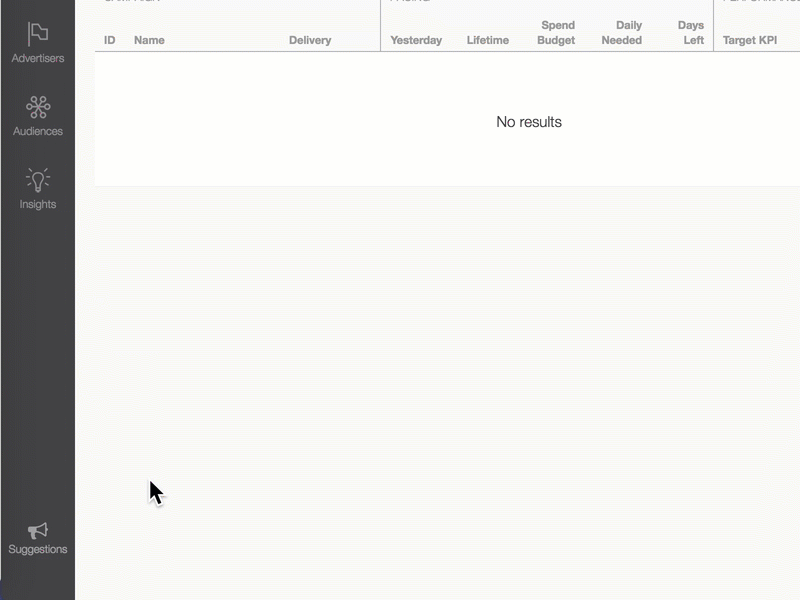Viewport: 800px width, 600px height.
Task: Sort by the Spend Budget column
Action: 556,33
